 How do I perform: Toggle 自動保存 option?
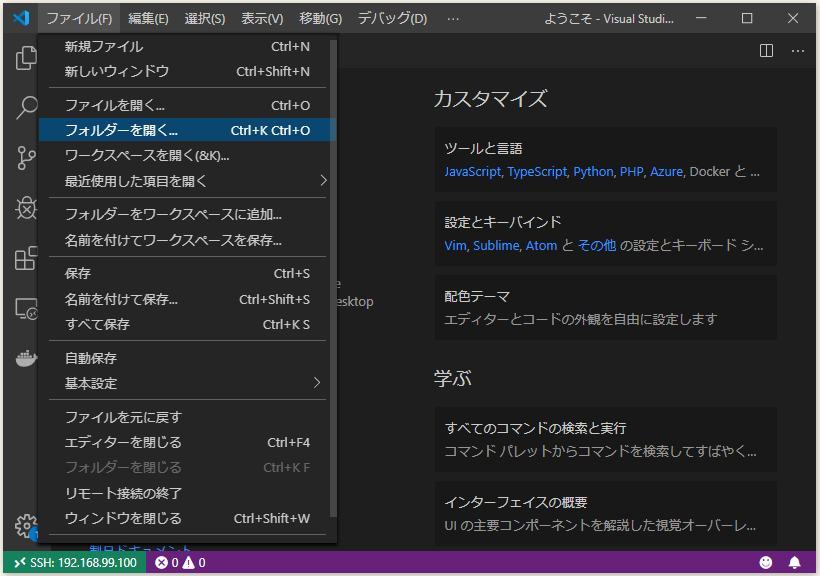click(x=187, y=358)
